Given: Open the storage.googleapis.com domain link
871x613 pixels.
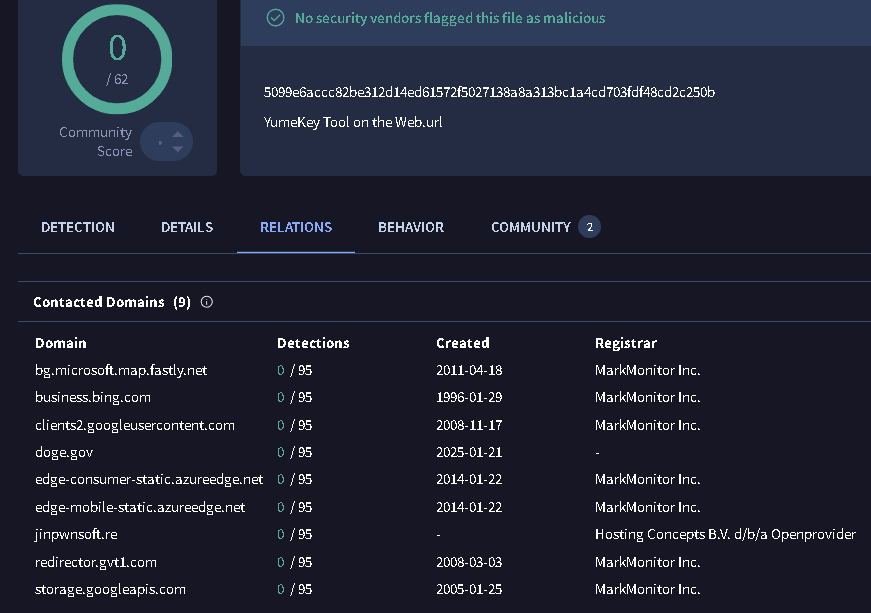Looking at the screenshot, I should point(110,589).
